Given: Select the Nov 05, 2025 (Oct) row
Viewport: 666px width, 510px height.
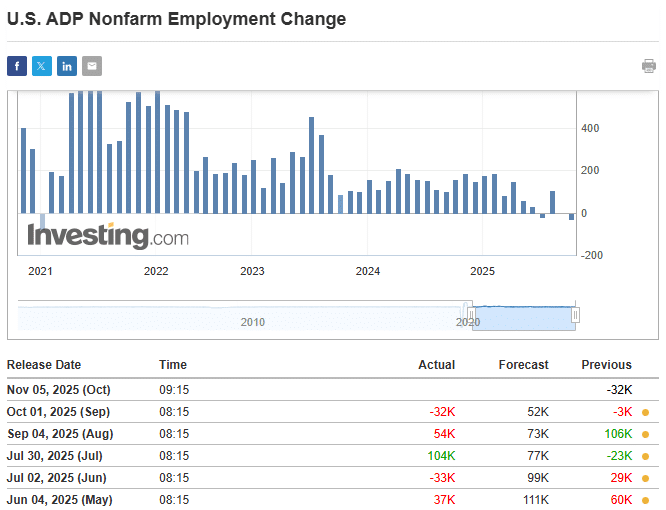Looking at the screenshot, I should coord(58,390).
